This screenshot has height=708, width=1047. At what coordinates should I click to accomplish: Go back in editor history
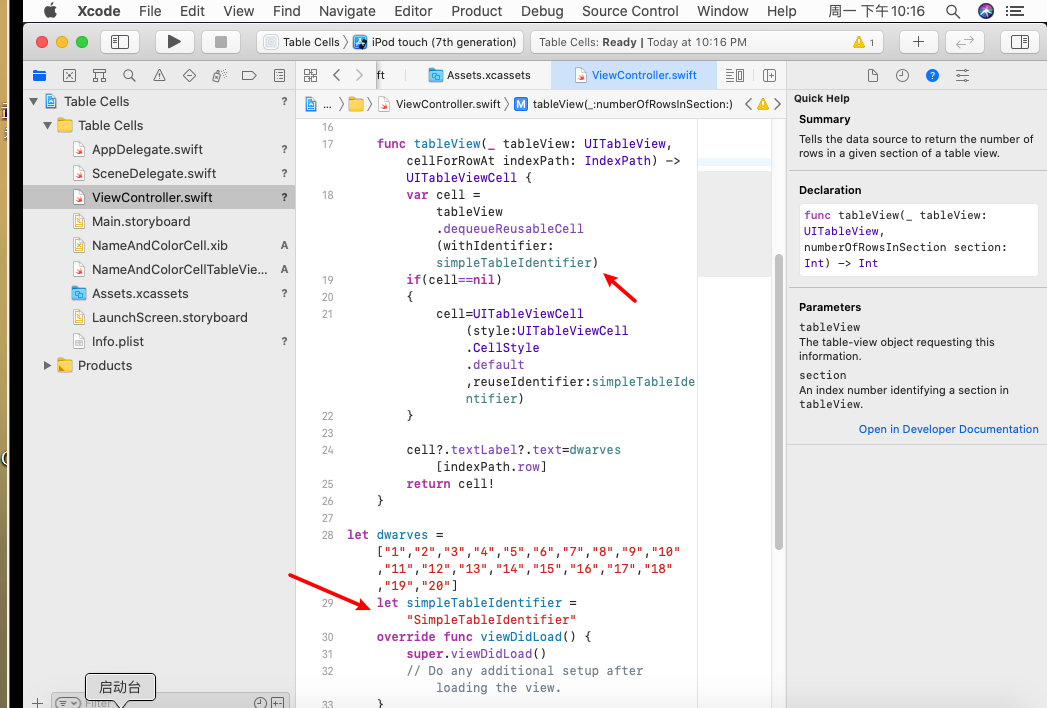337,75
